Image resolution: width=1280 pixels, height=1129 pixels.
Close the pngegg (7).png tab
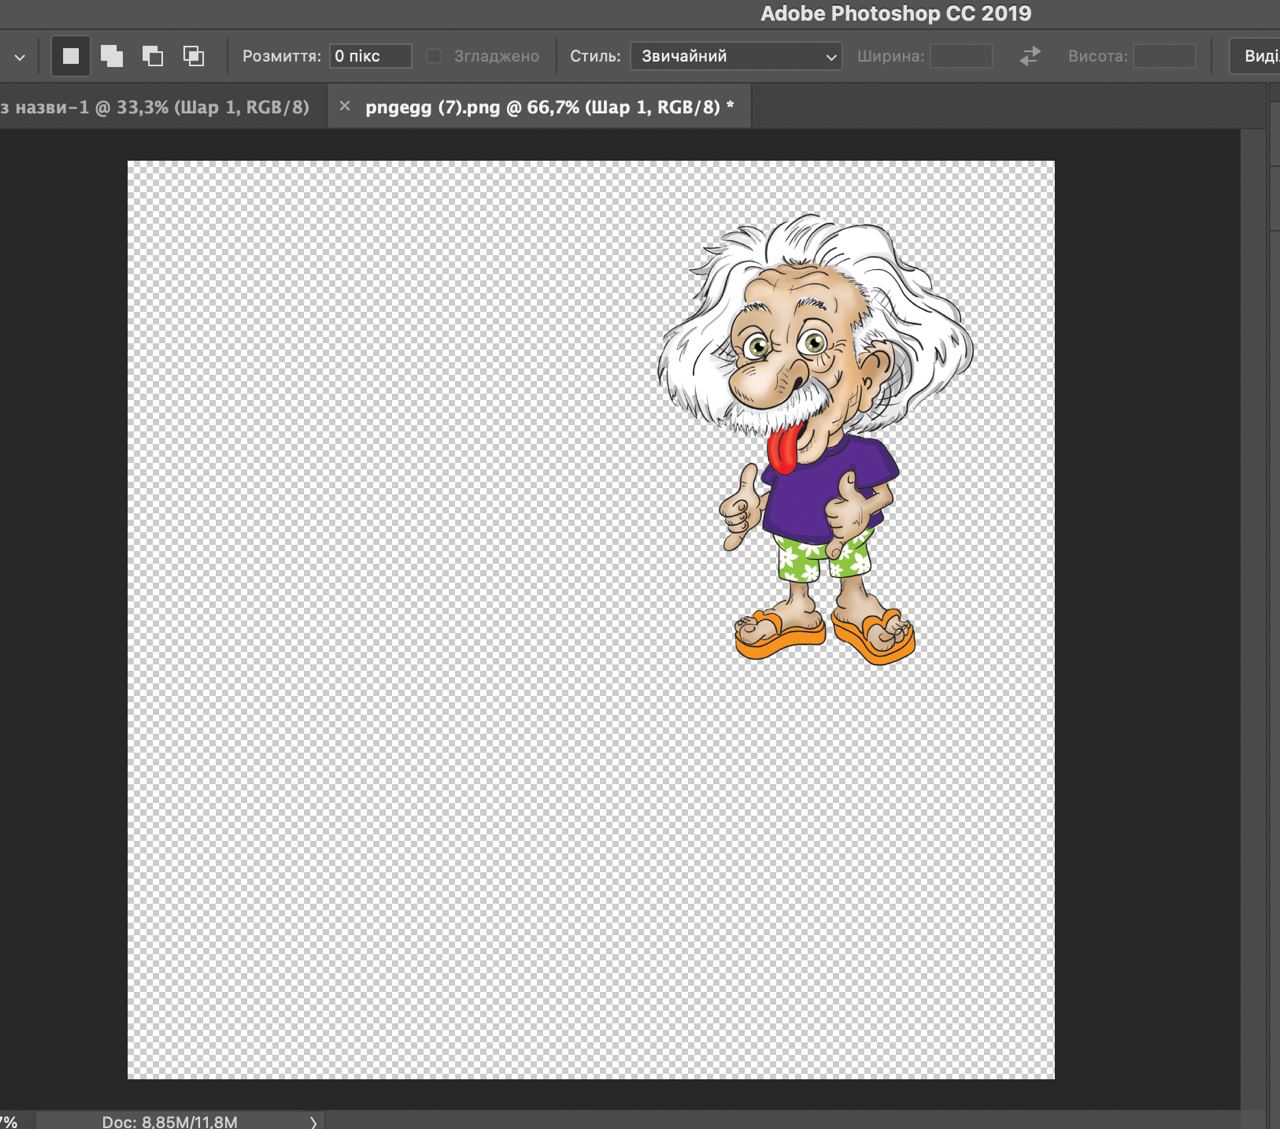(x=345, y=106)
